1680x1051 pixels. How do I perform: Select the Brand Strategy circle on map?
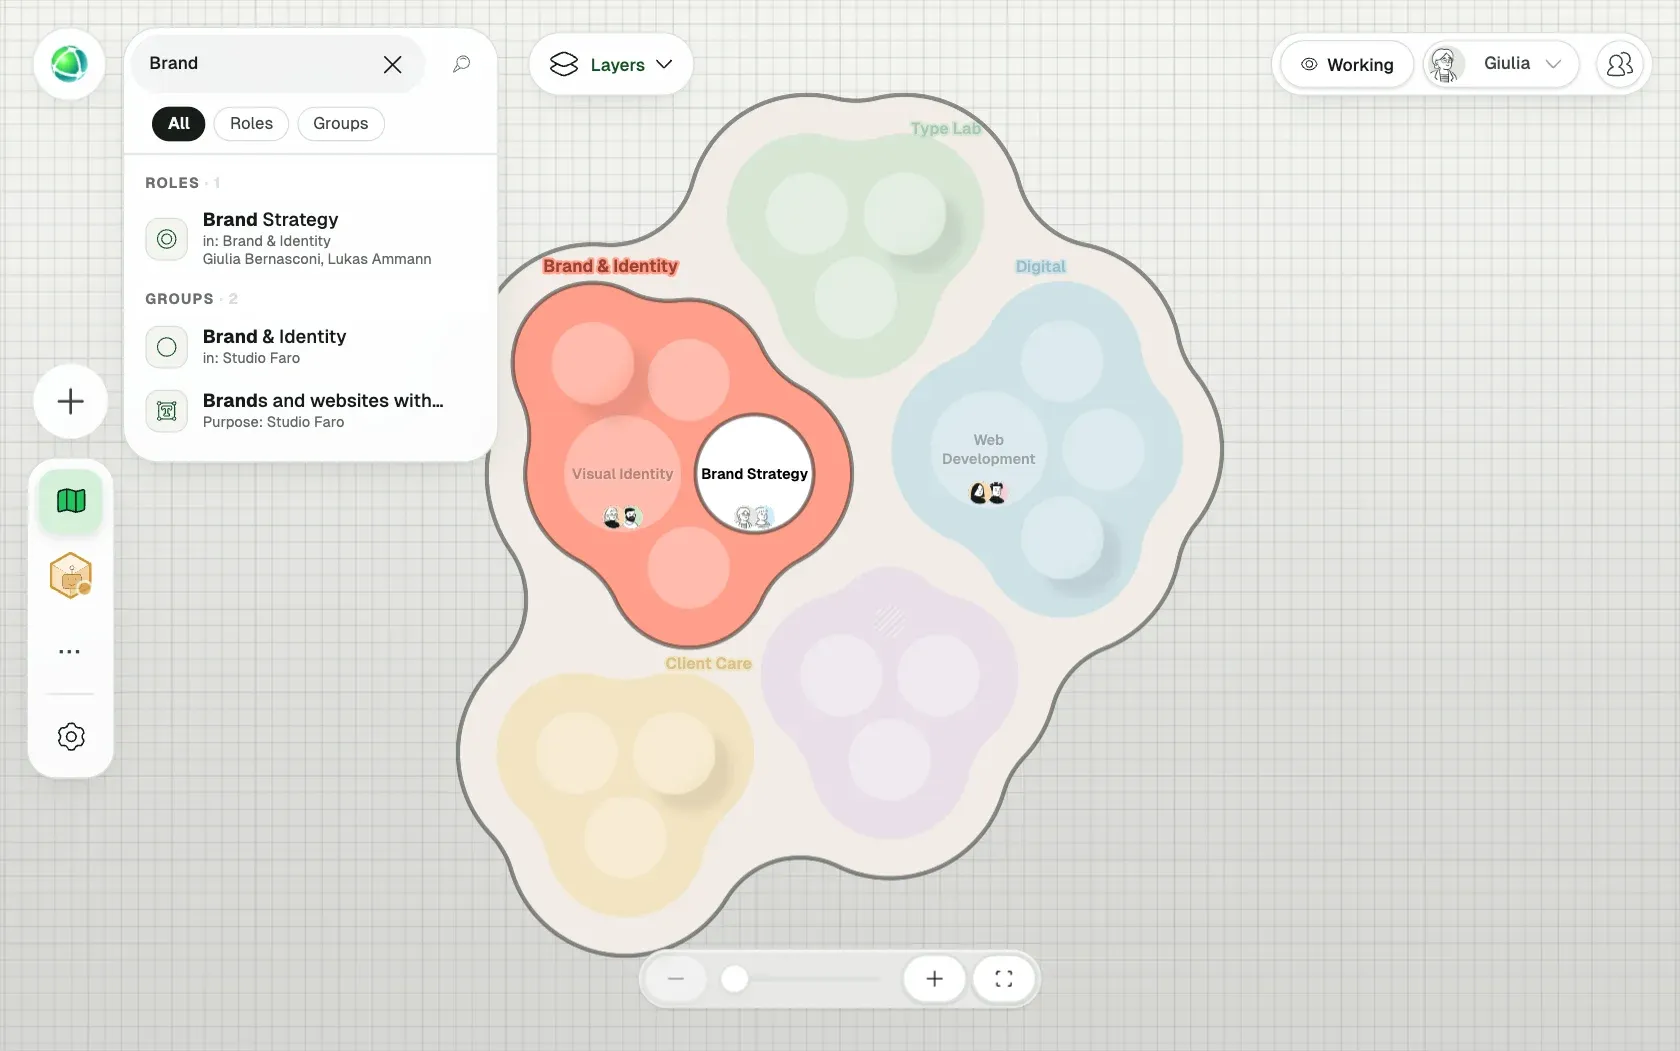[754, 474]
